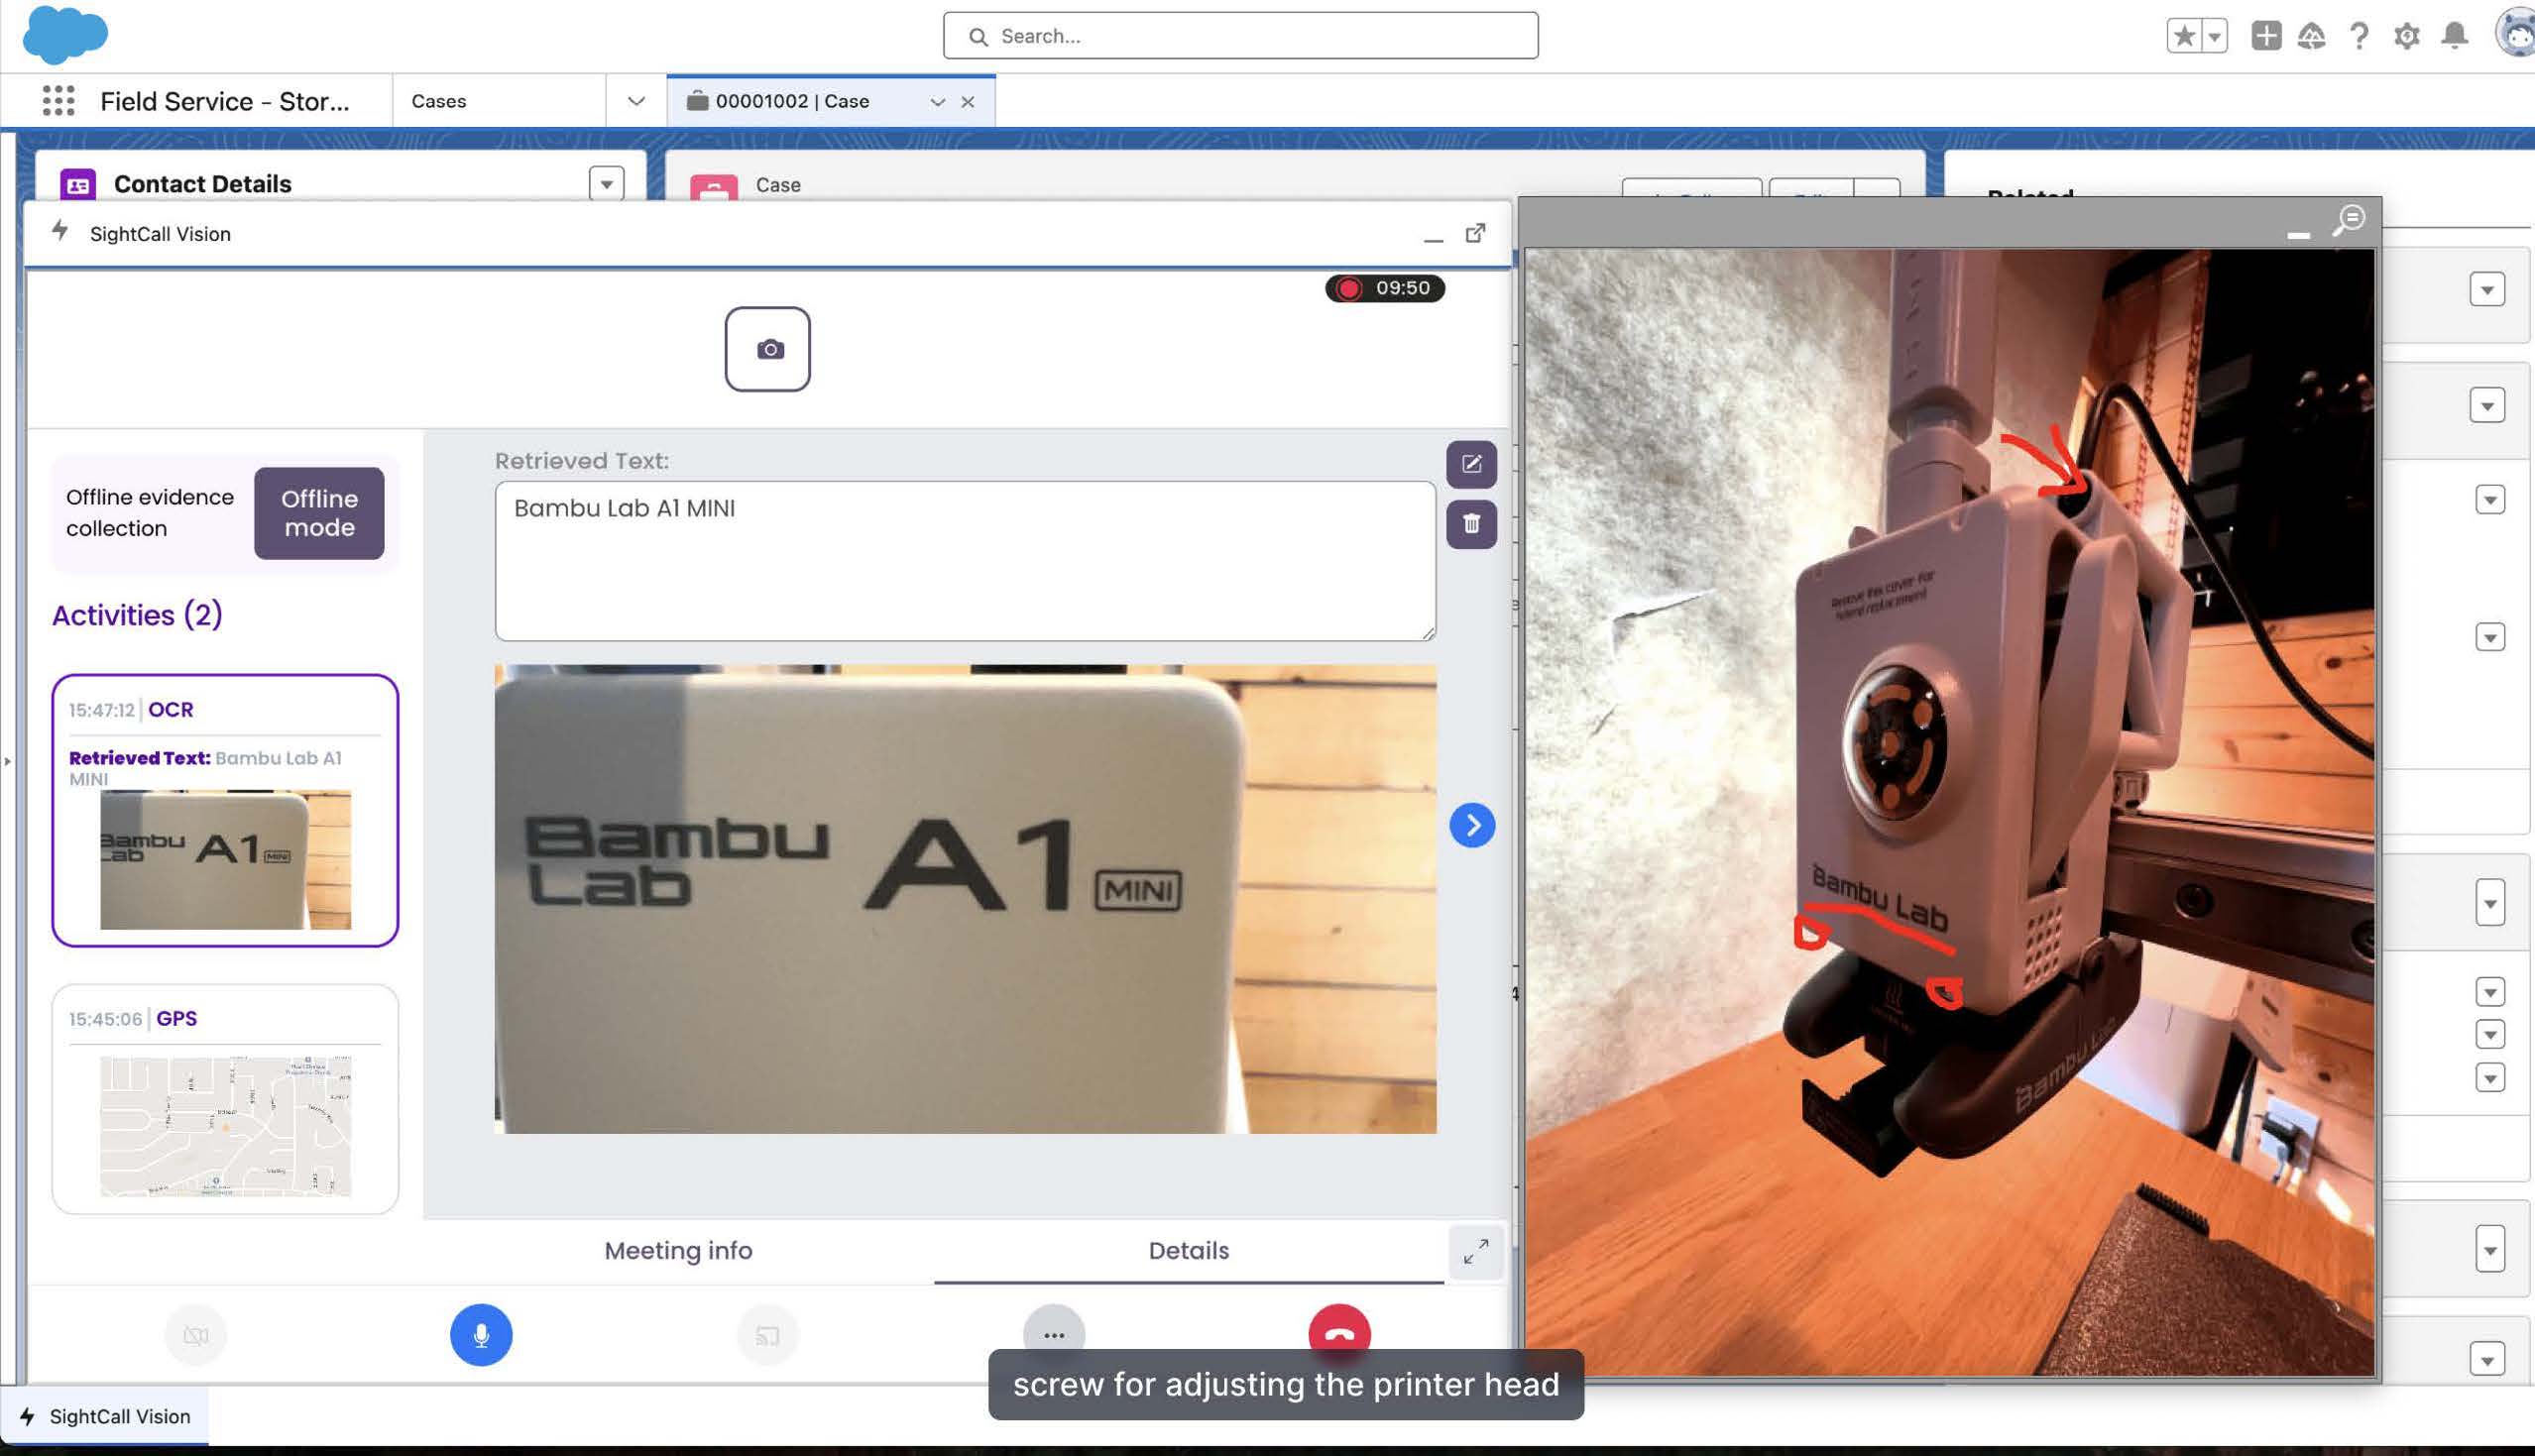Expand the fourth Related list dropdown arrow
Screen dimensions: 2535x1456
(2489, 637)
